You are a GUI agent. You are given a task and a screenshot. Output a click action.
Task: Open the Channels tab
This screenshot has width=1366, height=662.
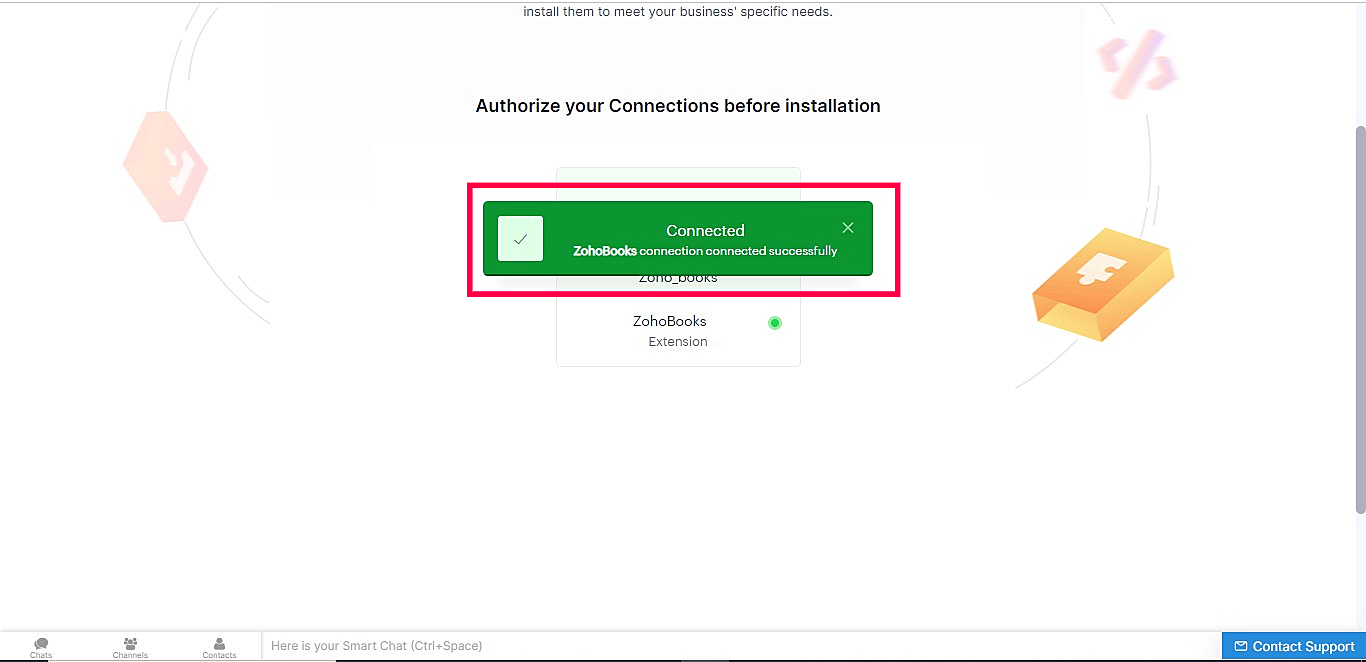[x=130, y=647]
